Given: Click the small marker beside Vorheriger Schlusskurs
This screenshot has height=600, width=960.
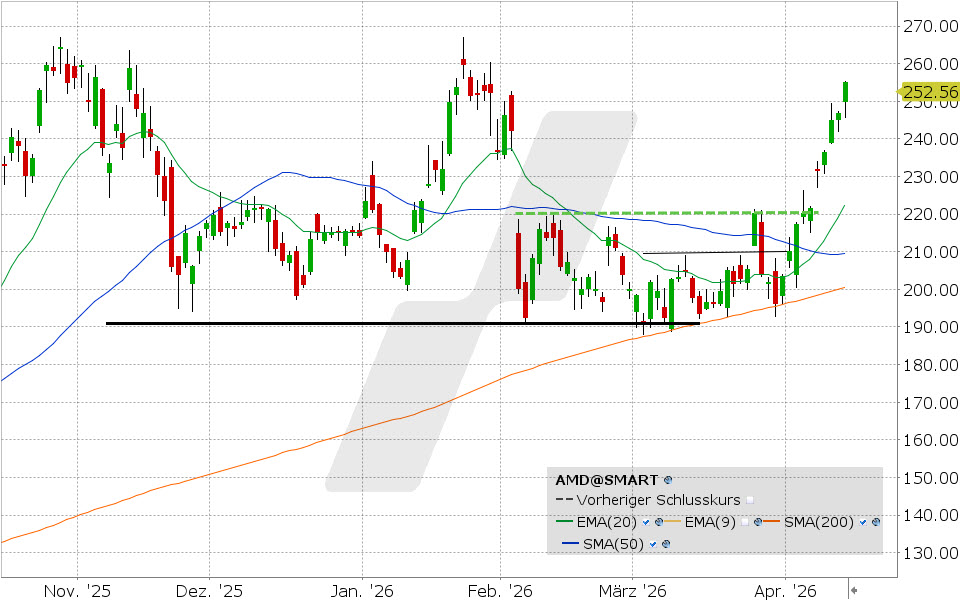Looking at the screenshot, I should (750, 500).
